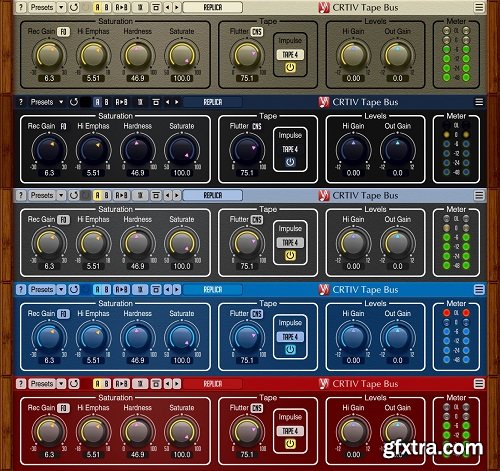Select state B in the blue instance
Screen dimensions: 500x471
point(106,289)
